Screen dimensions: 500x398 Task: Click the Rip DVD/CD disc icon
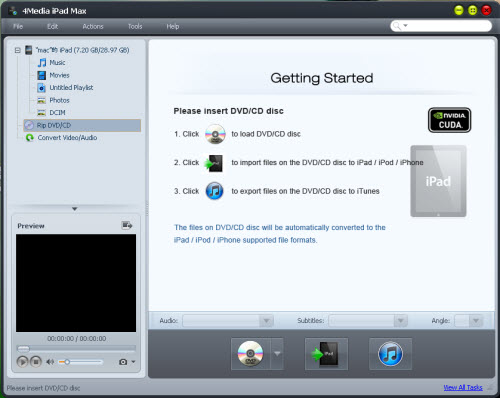pos(29,125)
